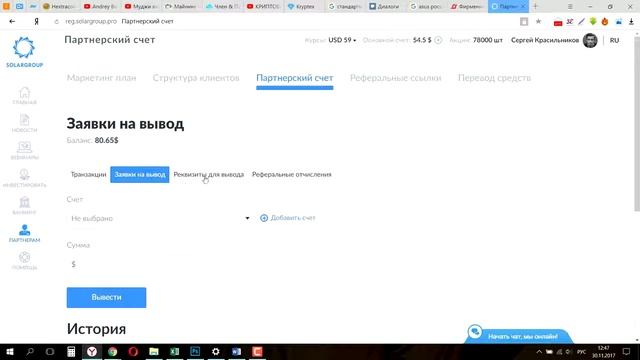
Task: Open new browser tab with plus
Action: (x=536, y=6)
